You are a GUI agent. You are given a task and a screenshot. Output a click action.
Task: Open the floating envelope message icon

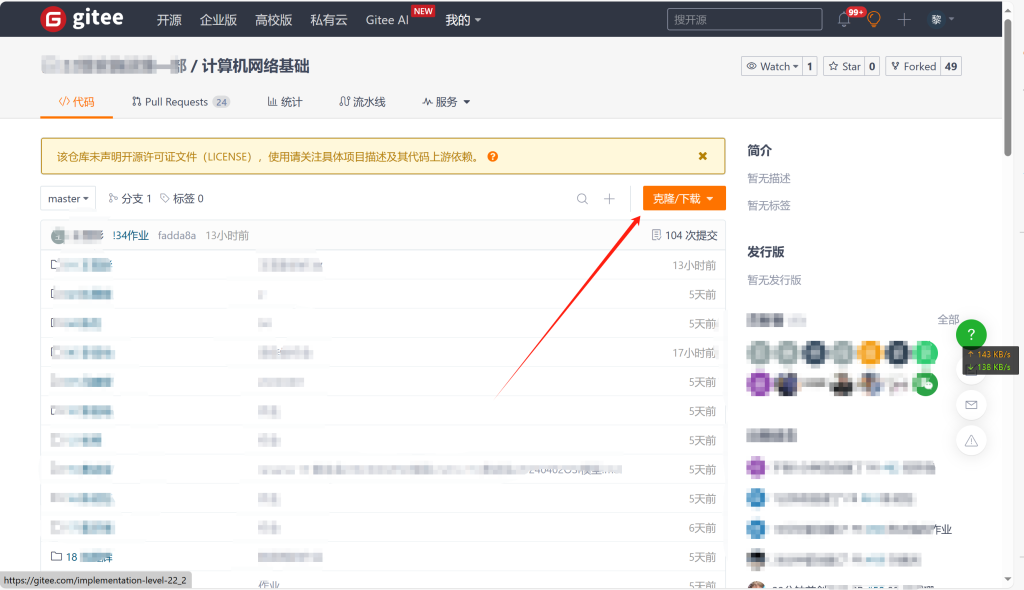pos(971,404)
